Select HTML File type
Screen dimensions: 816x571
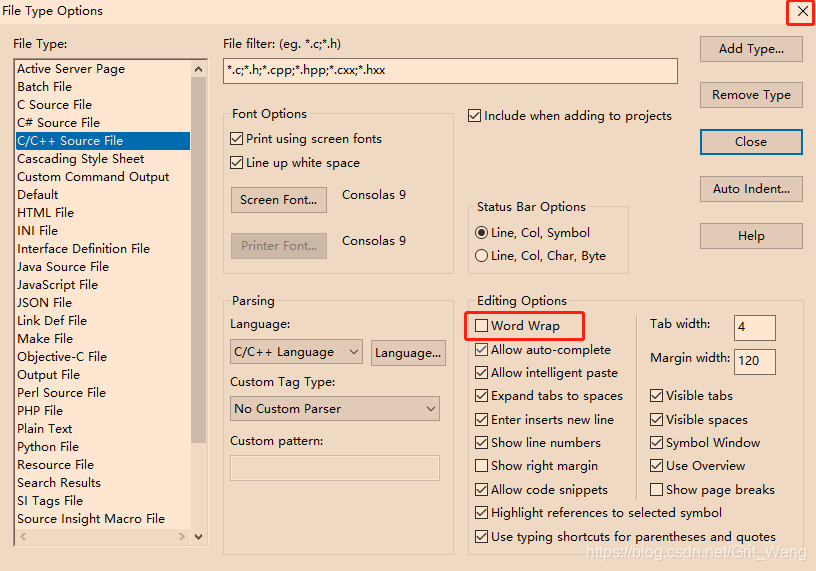click(x=103, y=213)
